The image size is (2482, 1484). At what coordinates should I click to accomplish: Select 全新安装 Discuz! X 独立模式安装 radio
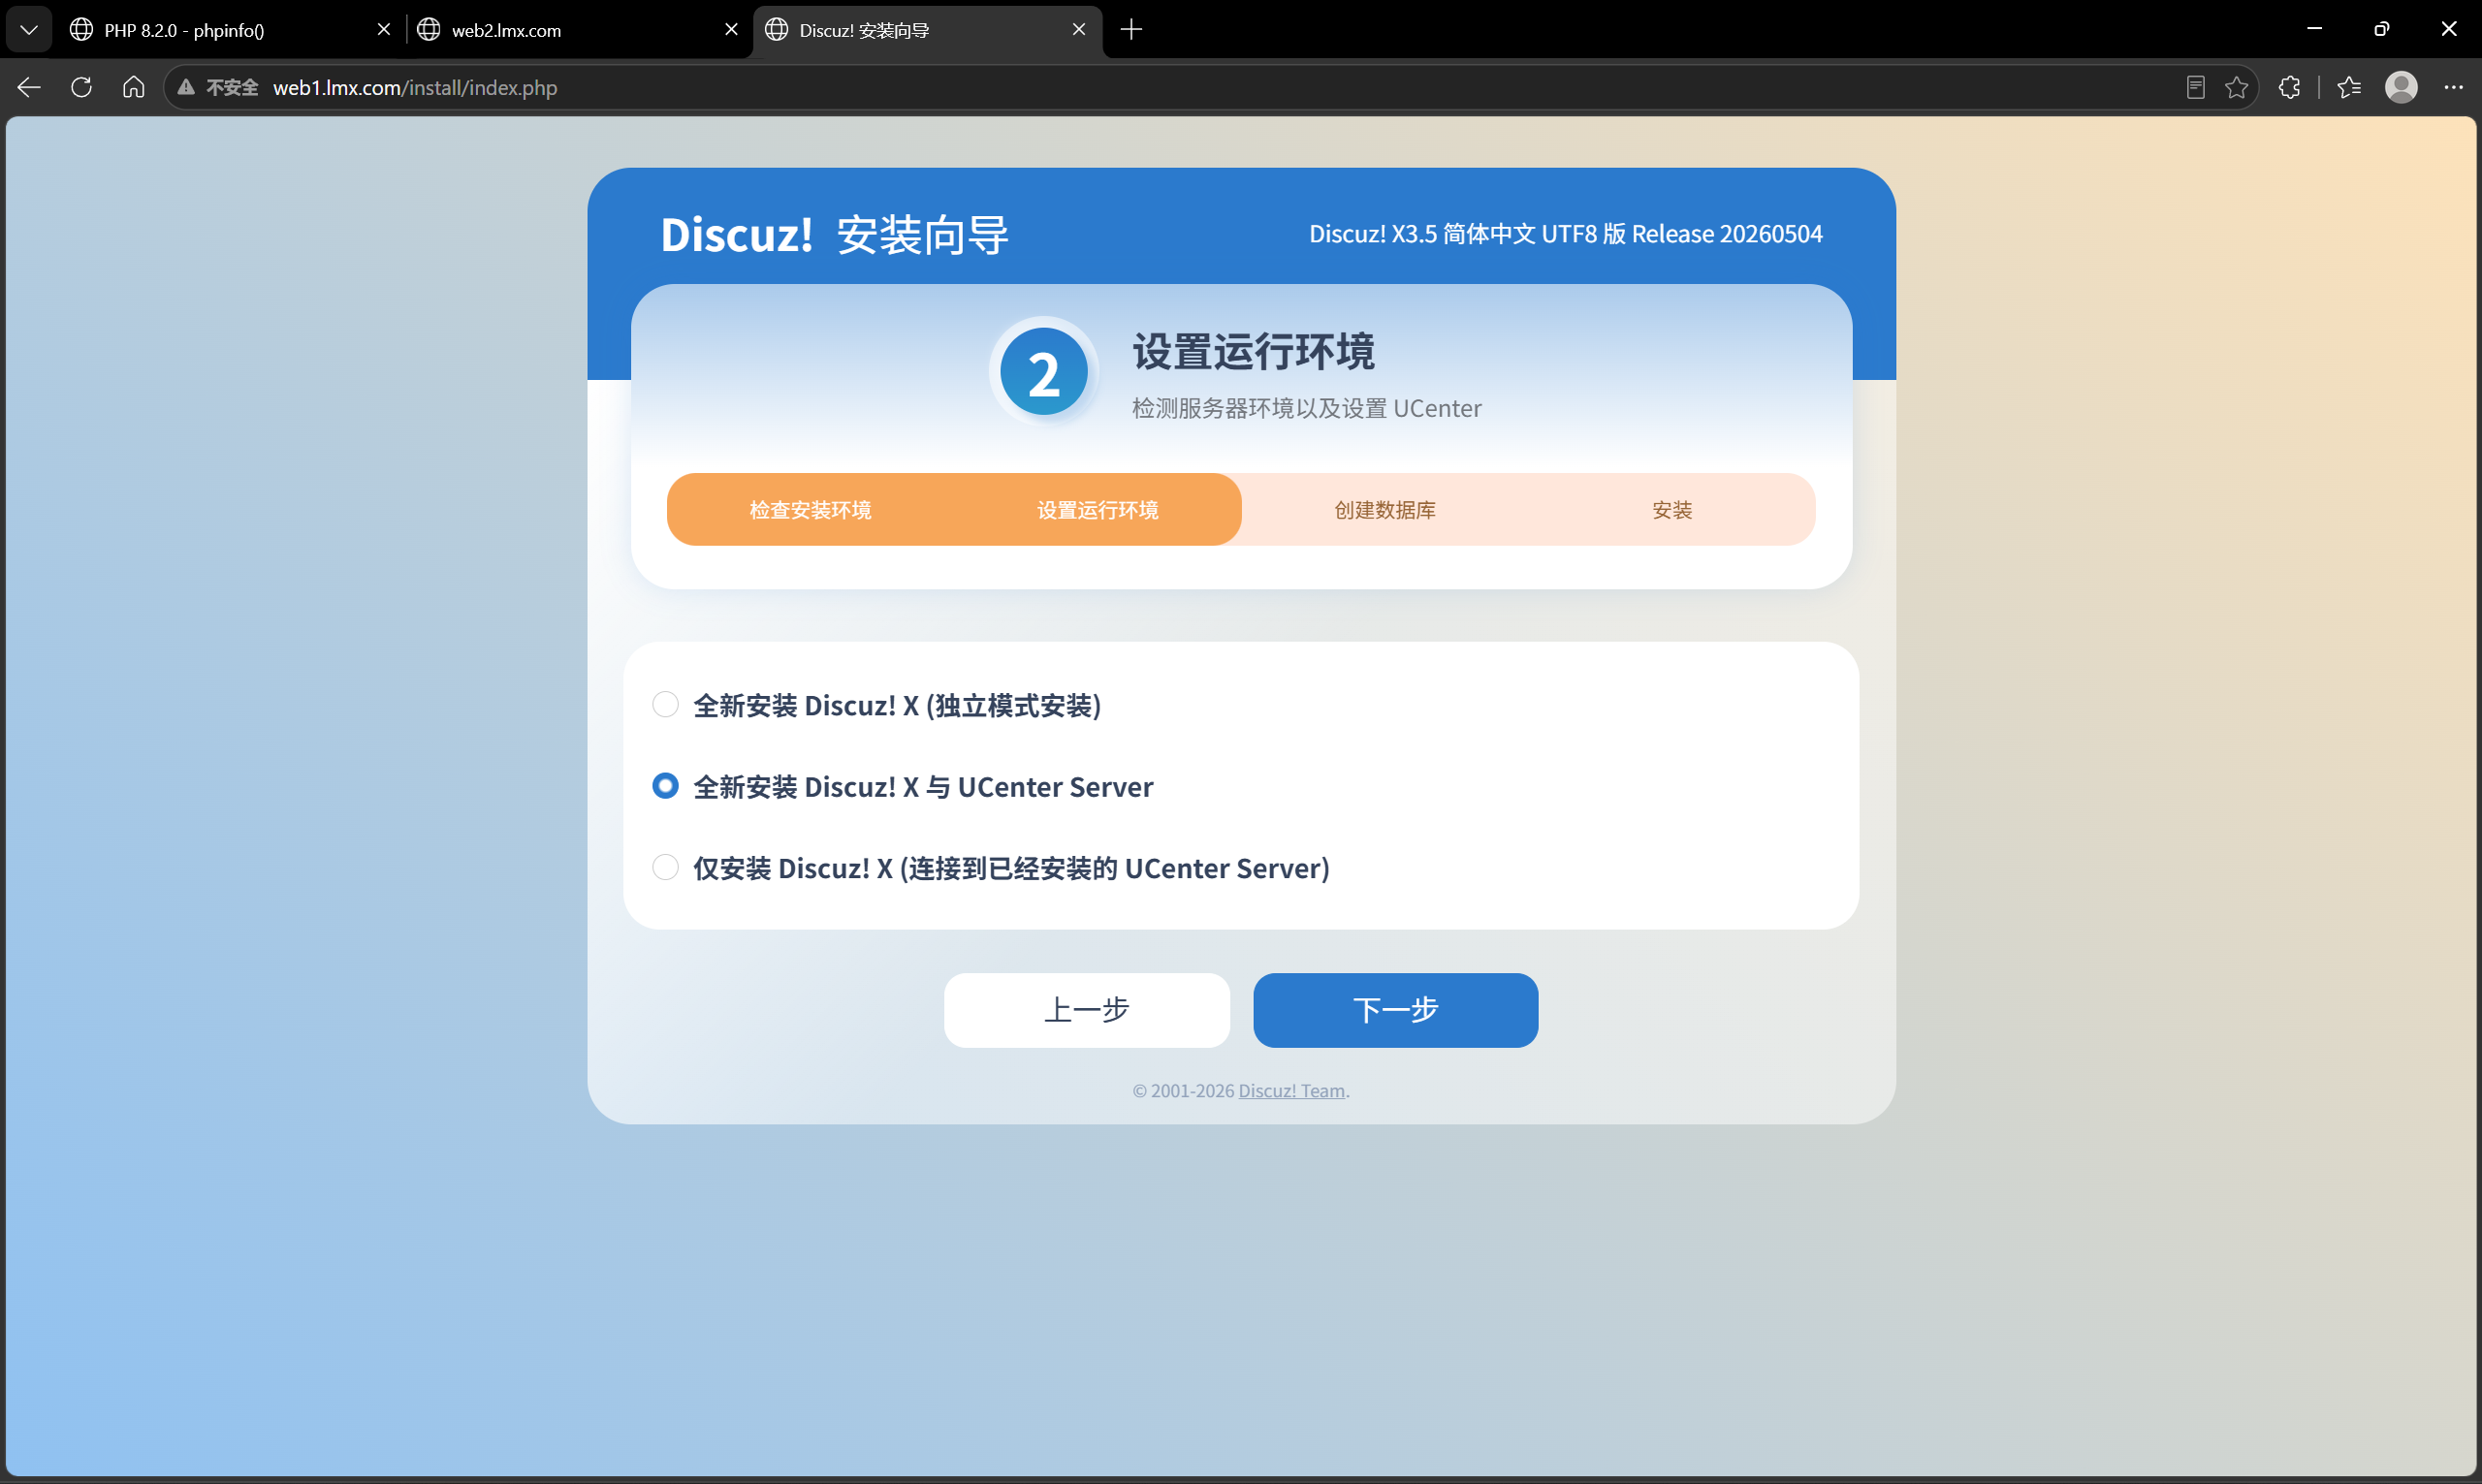pyautogui.click(x=665, y=704)
